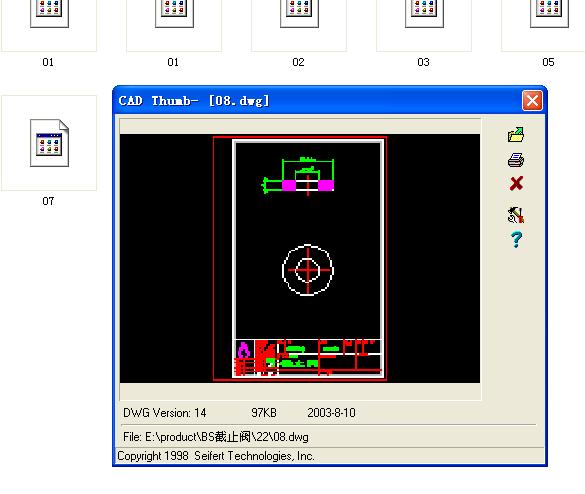Click the '02' file name label
The image size is (585, 494).
(298, 62)
